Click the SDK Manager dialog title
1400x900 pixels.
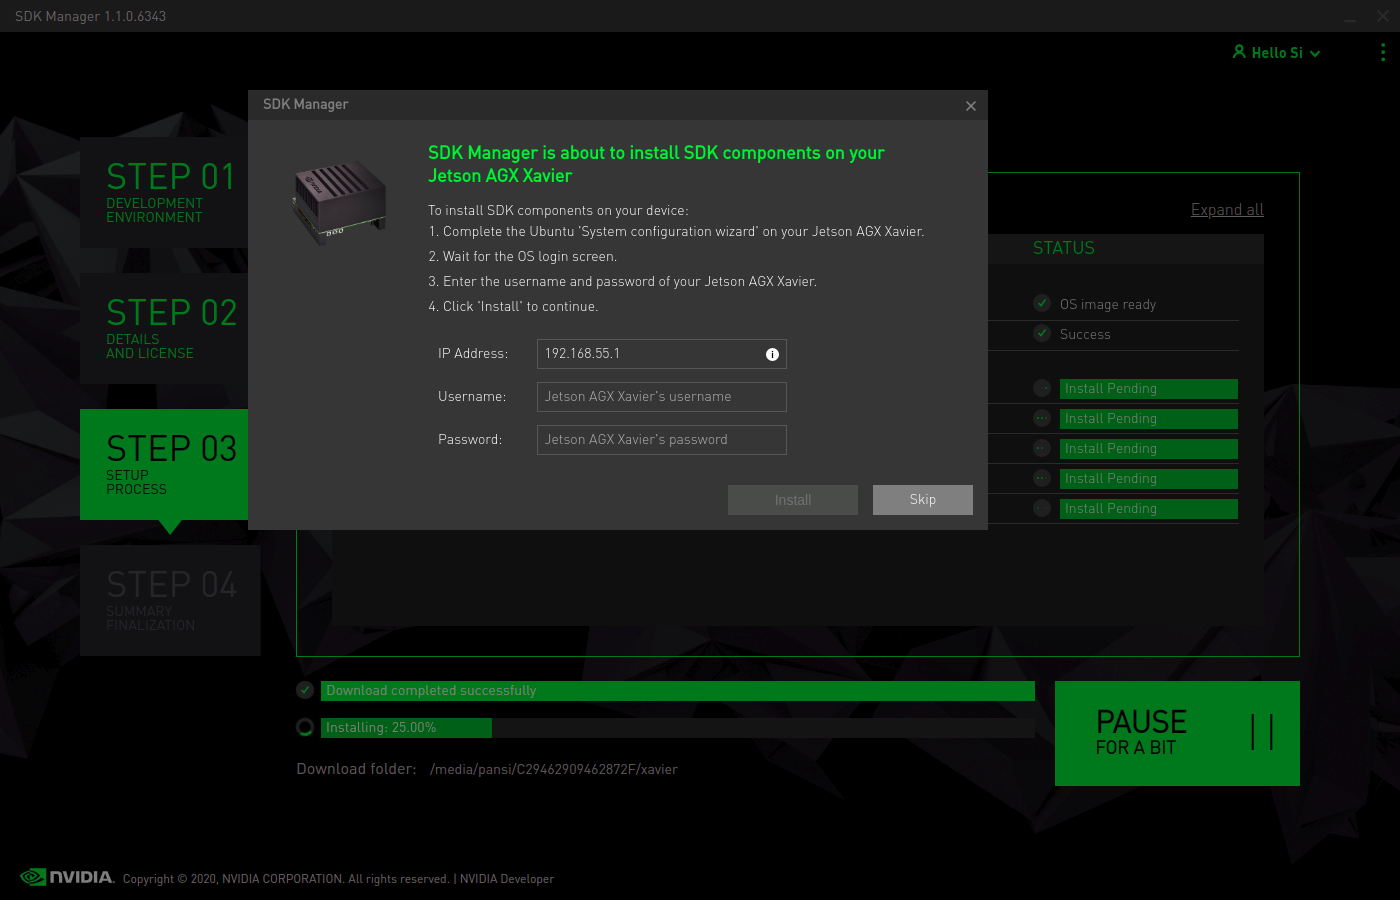[305, 104]
